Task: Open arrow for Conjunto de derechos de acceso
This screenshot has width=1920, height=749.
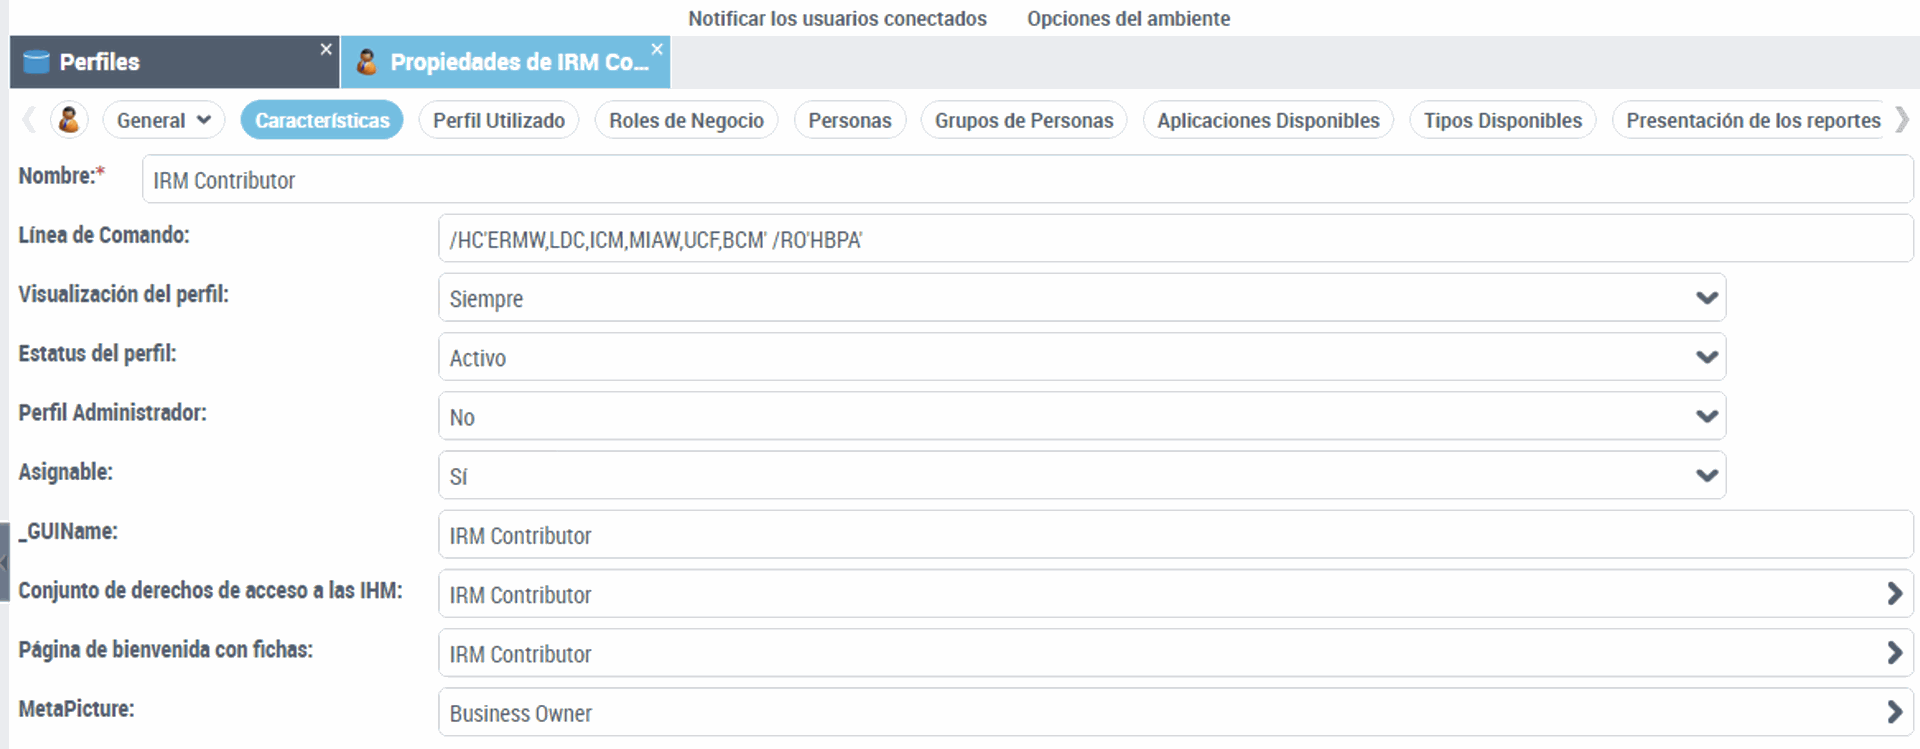Action: click(x=1894, y=594)
